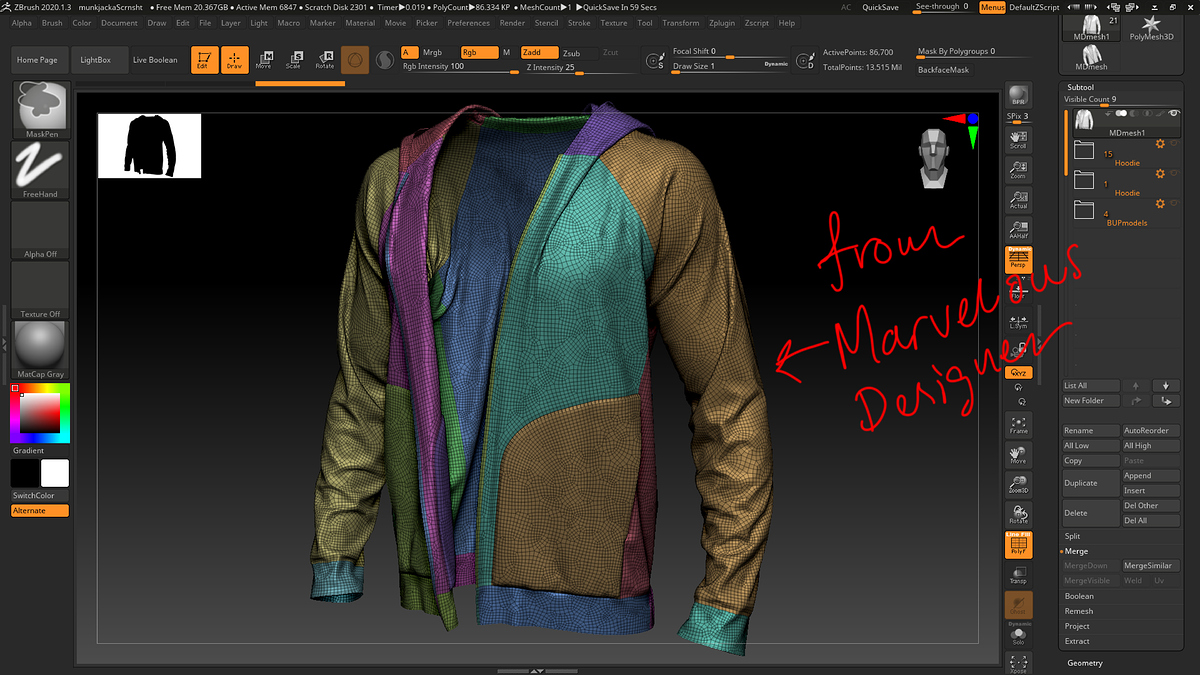The height and width of the screenshot is (675, 1200).
Task: Choose the Scale transform tool
Action: (x=294, y=60)
